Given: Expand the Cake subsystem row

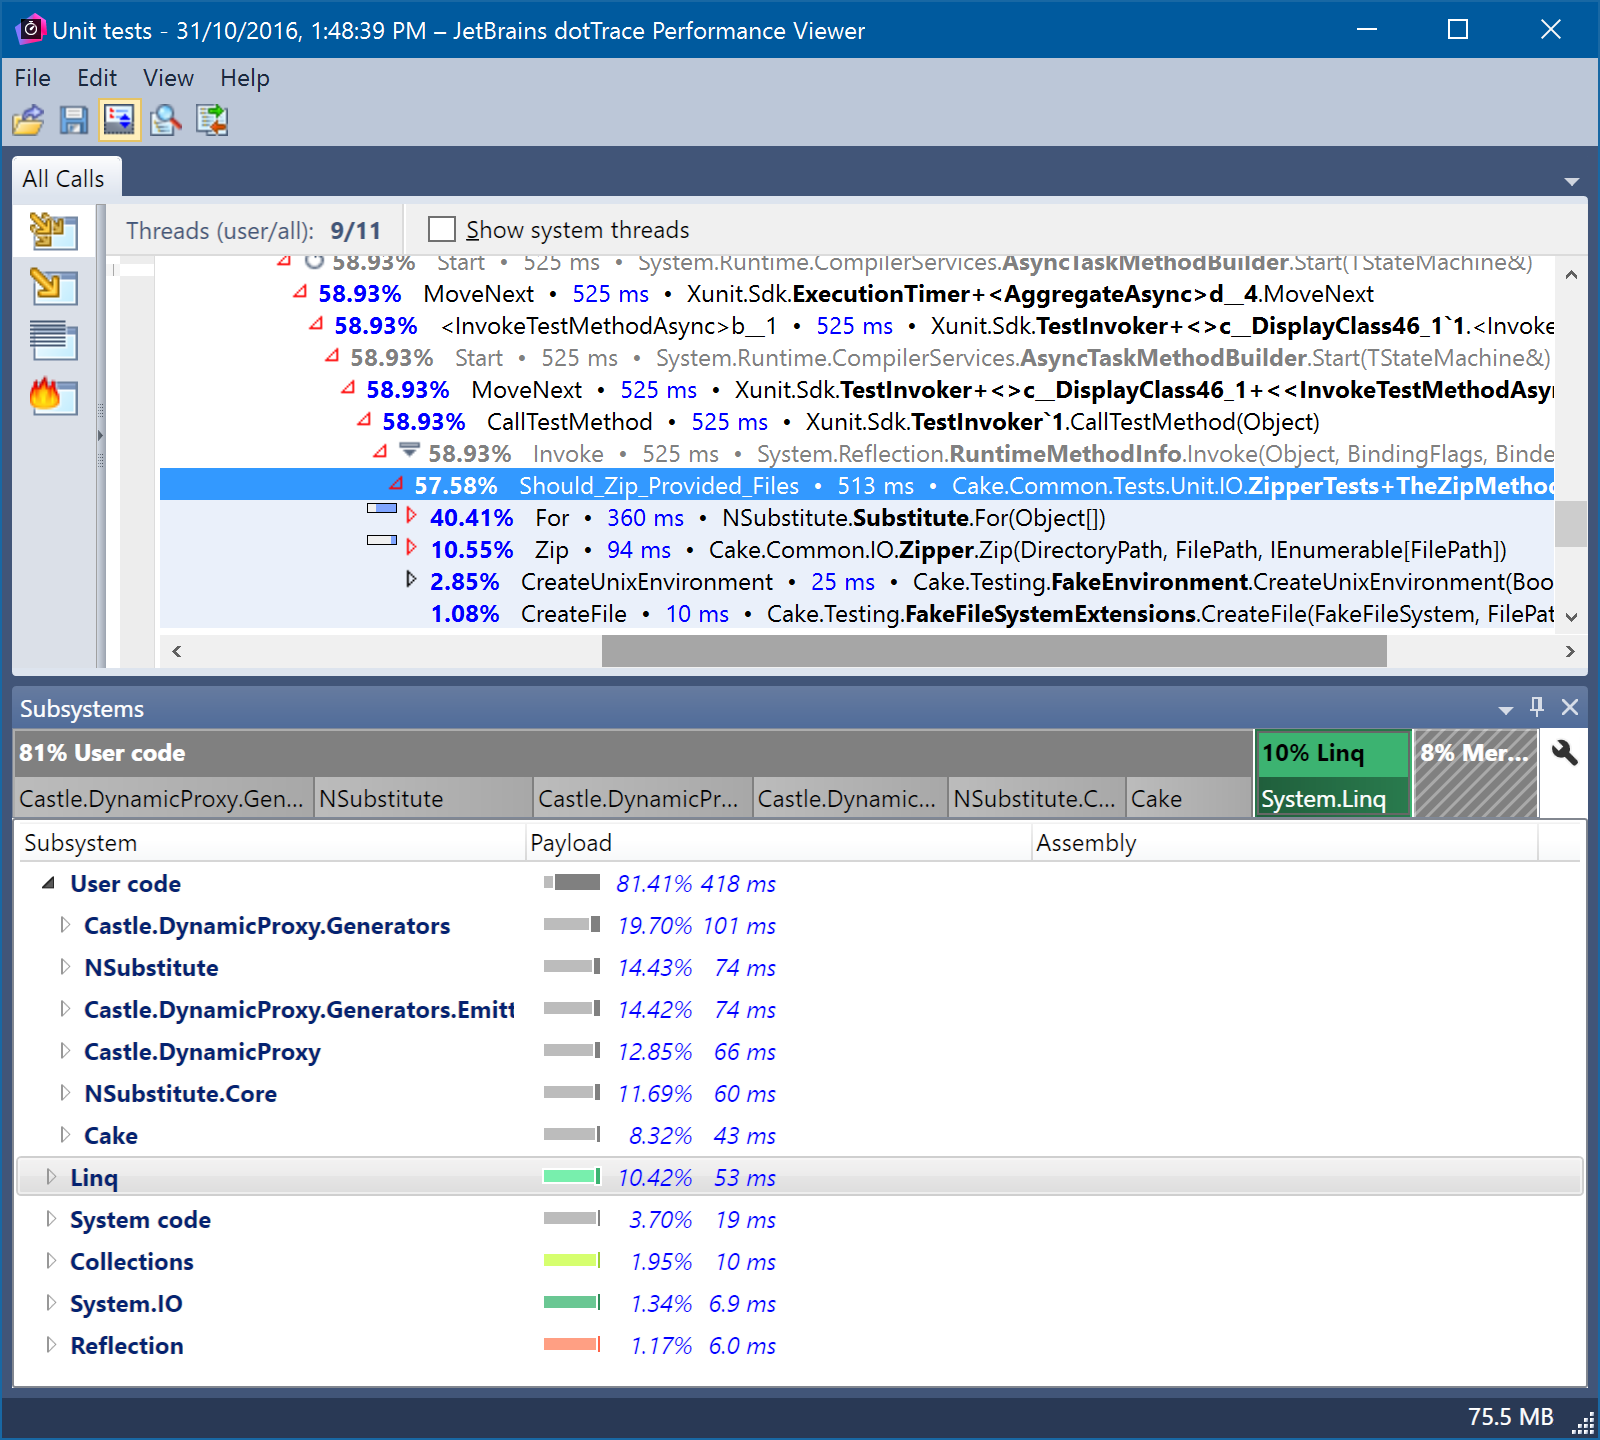Looking at the screenshot, I should [65, 1135].
